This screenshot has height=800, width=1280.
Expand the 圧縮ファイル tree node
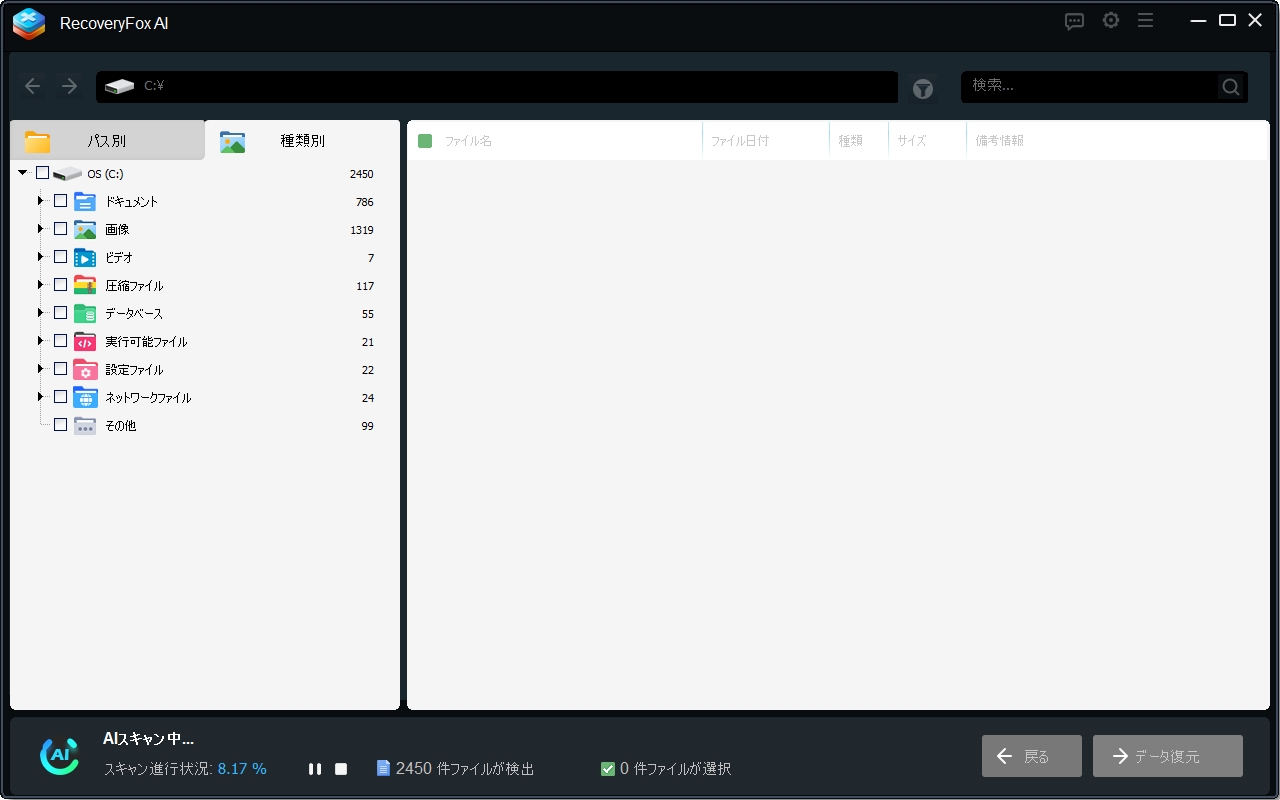pyautogui.click(x=41, y=285)
